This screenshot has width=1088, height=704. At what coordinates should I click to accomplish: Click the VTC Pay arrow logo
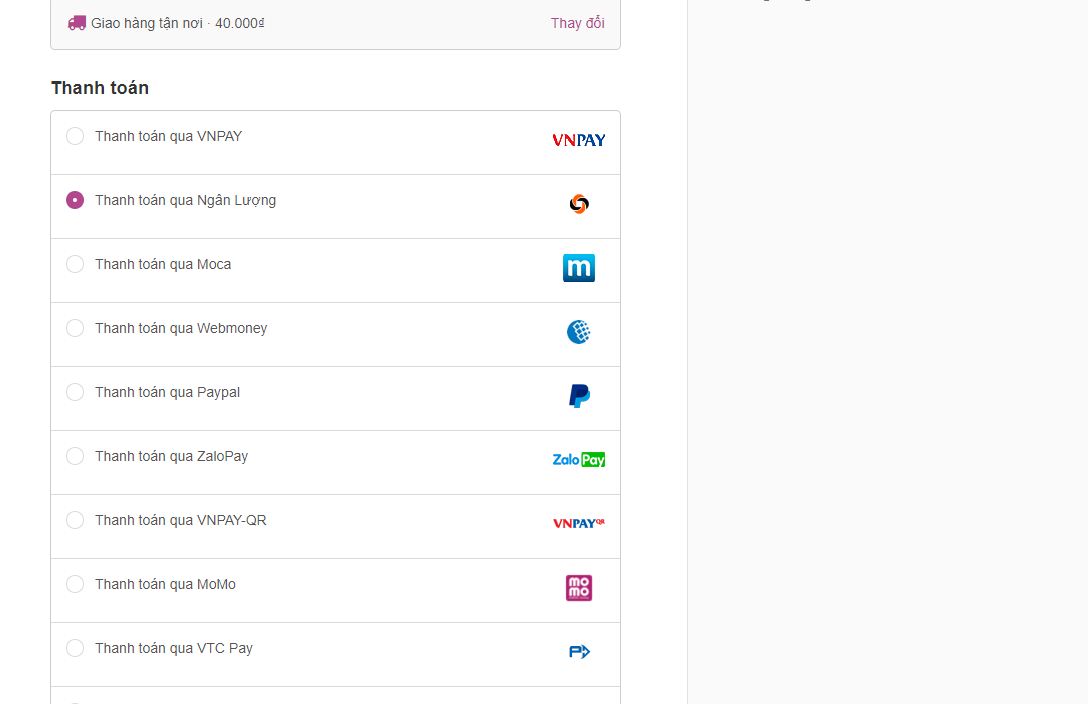579,652
